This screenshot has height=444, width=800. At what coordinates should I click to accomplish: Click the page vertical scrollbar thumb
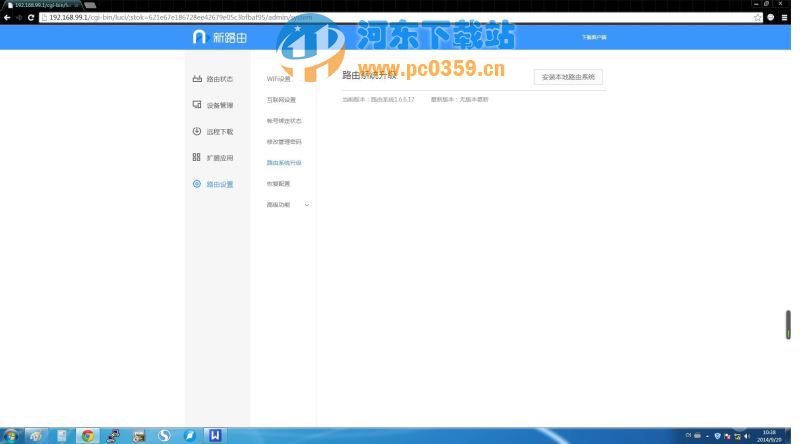pyautogui.click(x=788, y=325)
